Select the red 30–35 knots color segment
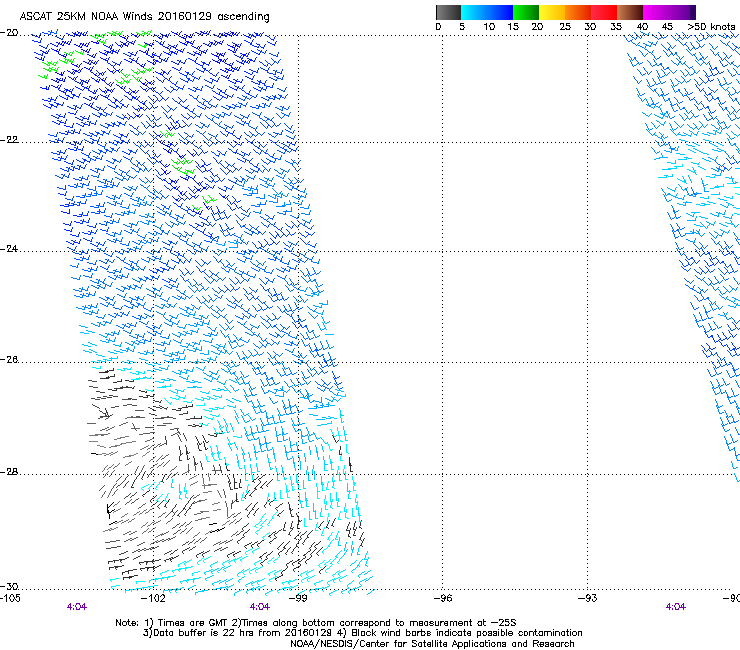The image size is (740, 650). click(x=604, y=12)
